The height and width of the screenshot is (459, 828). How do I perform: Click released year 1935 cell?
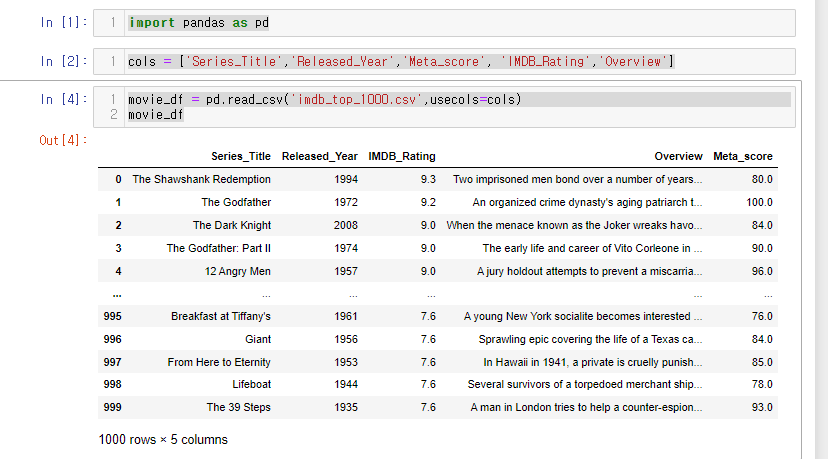coord(346,407)
